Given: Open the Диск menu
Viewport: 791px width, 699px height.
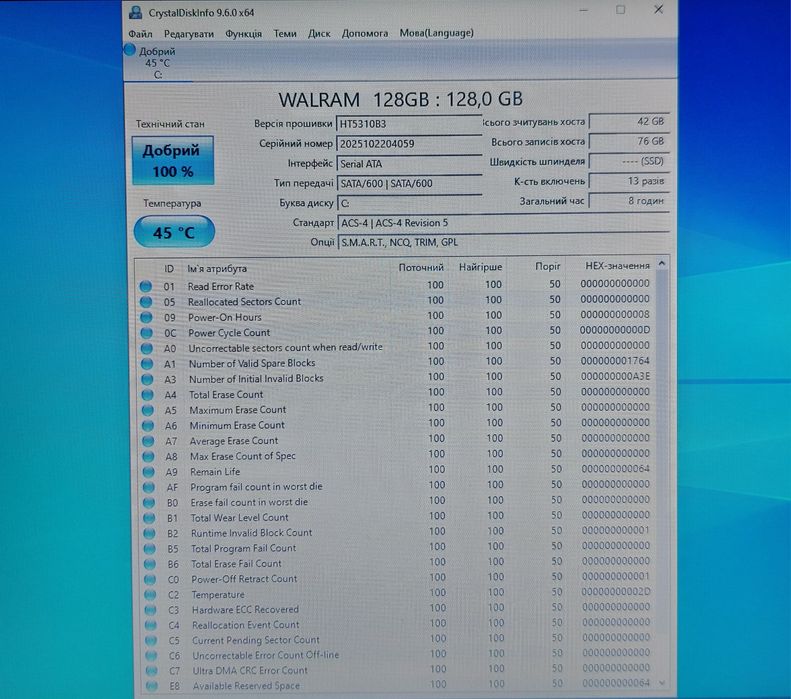Looking at the screenshot, I should coord(319,34).
